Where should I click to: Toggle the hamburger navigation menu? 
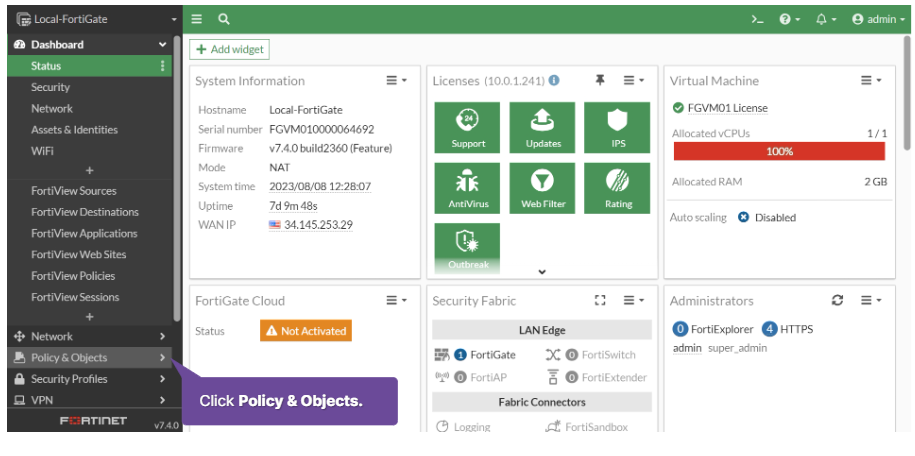197,19
